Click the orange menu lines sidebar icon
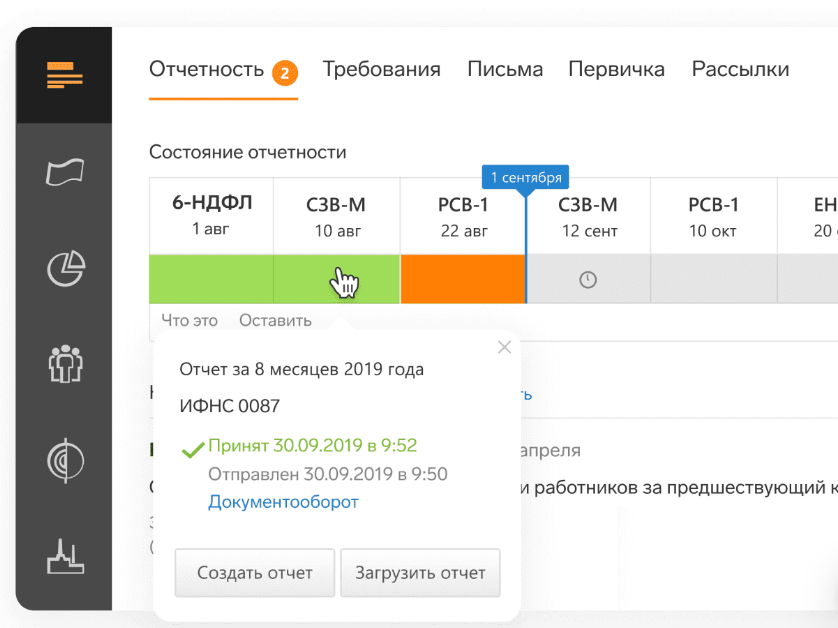The image size is (838, 628). [x=64, y=75]
